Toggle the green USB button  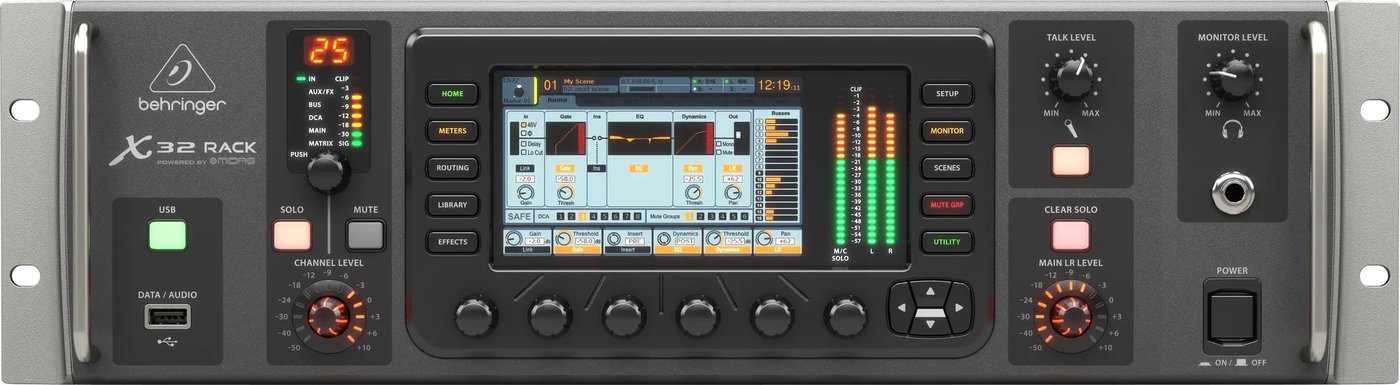pyautogui.click(x=168, y=235)
